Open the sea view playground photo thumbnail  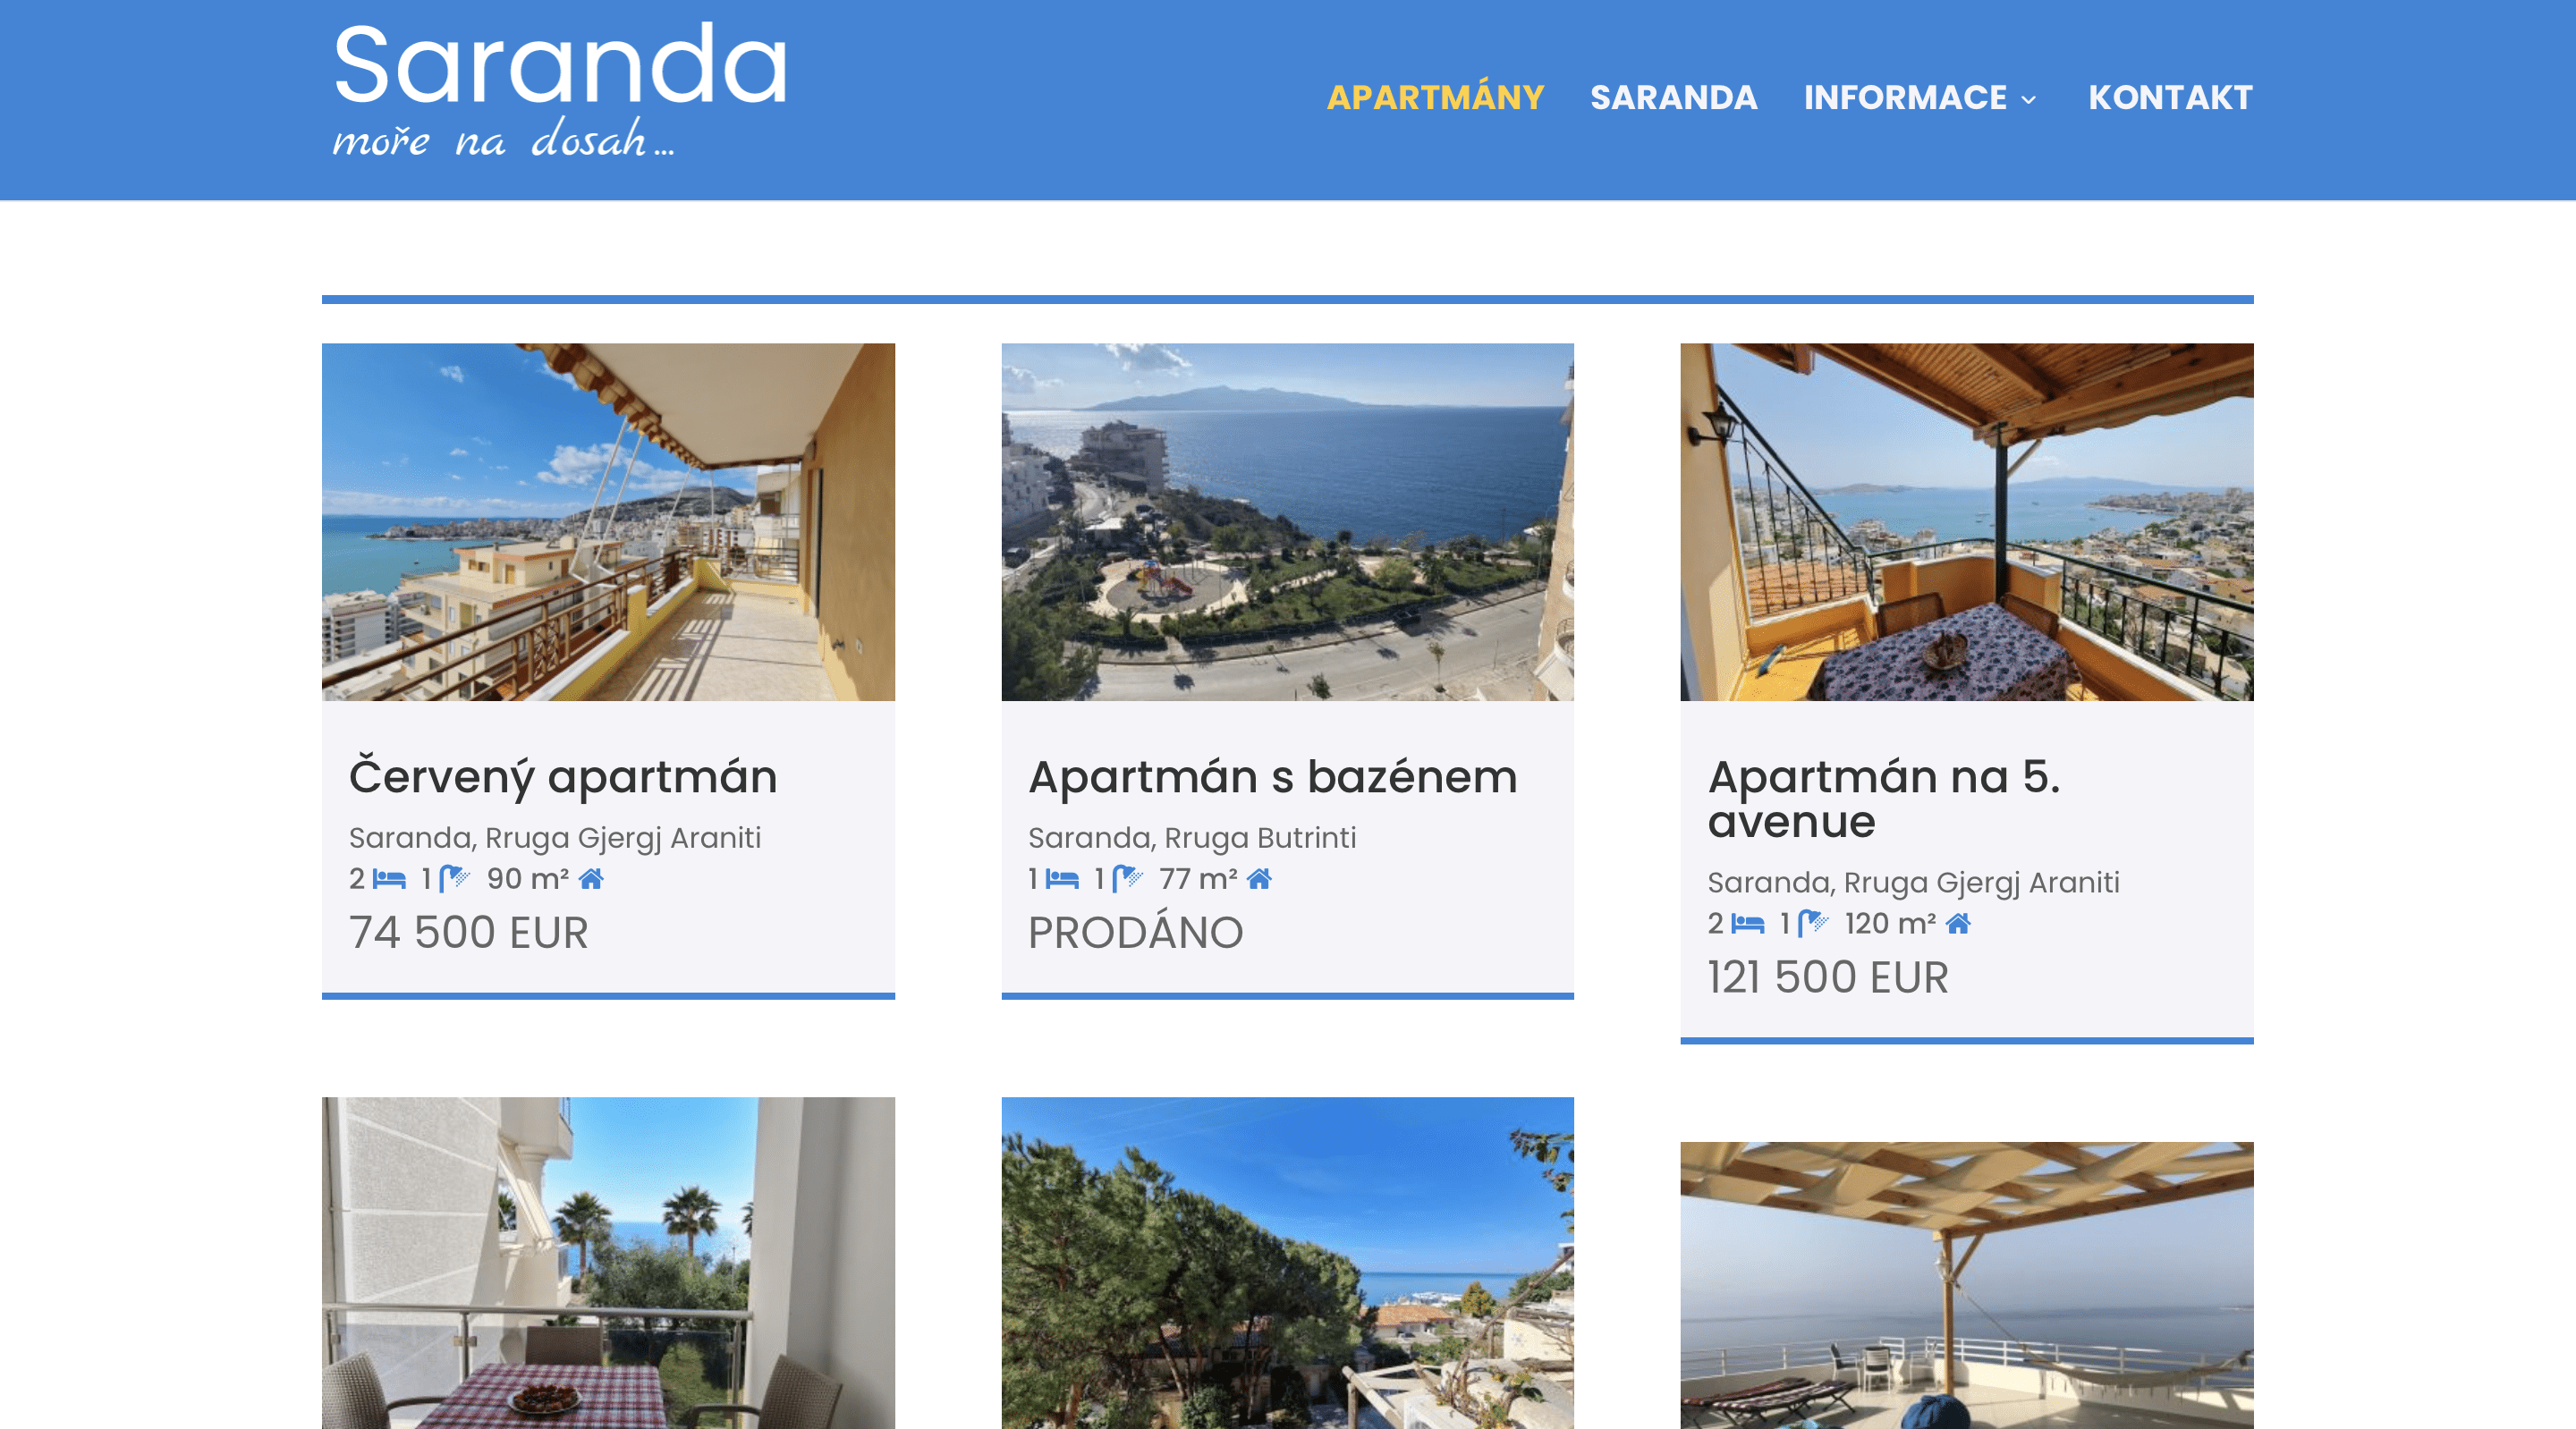coord(1287,522)
